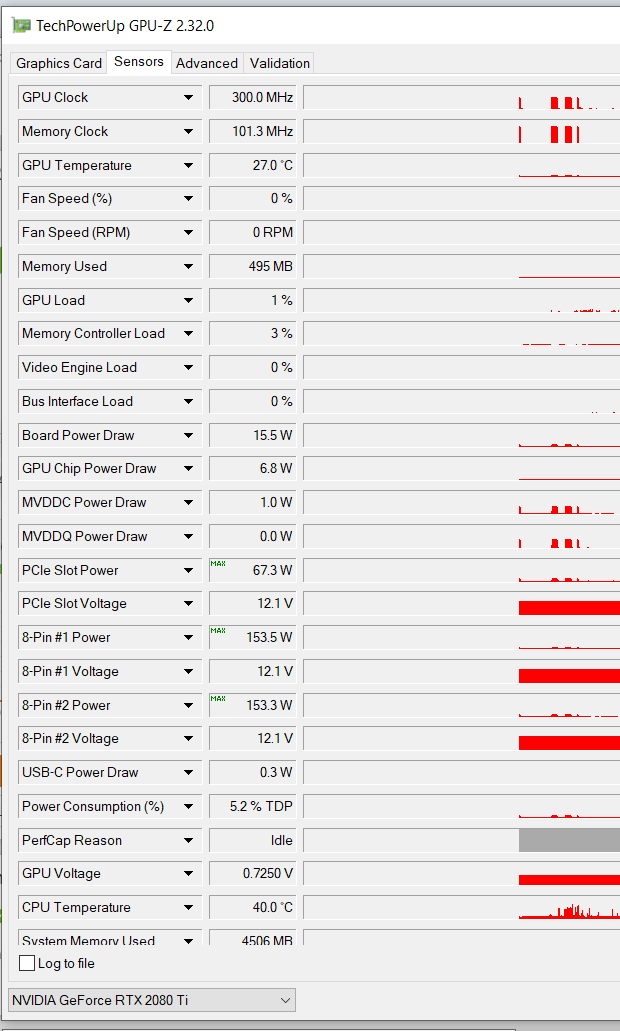Click the PerfCap Reason gray graph bar
620x1031 pixels.
[x=569, y=840]
